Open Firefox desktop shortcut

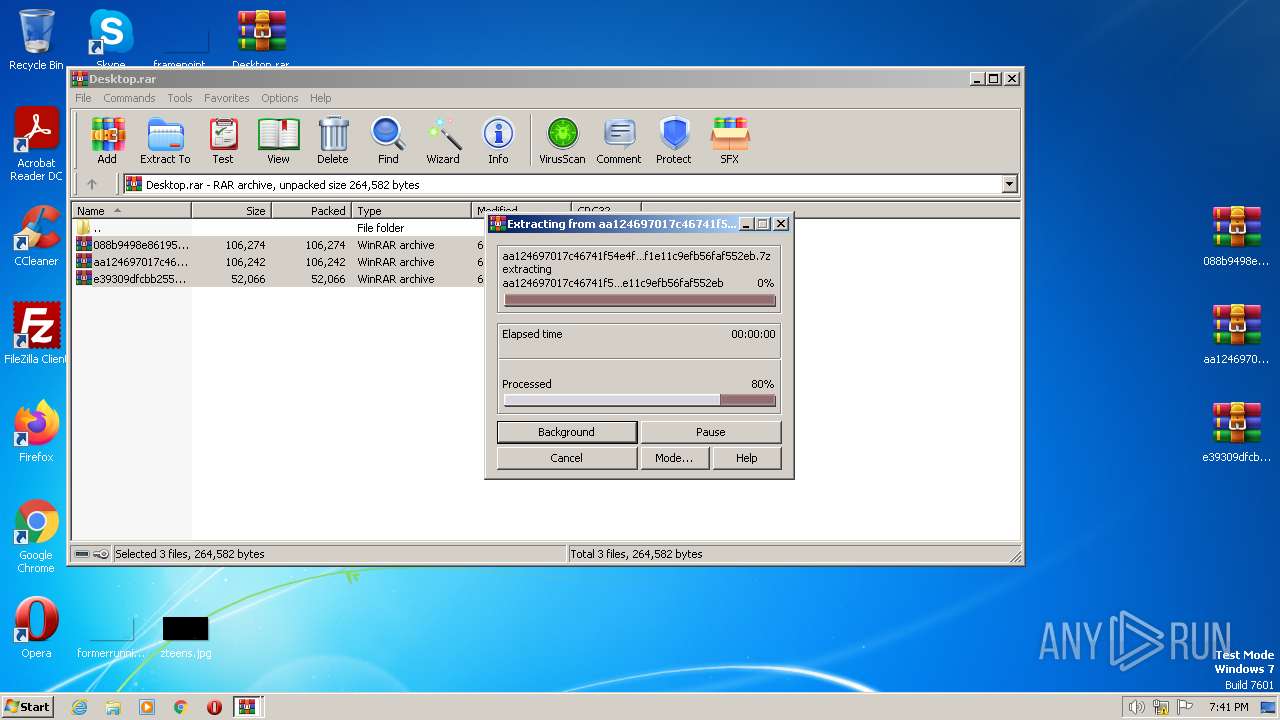coord(36,432)
